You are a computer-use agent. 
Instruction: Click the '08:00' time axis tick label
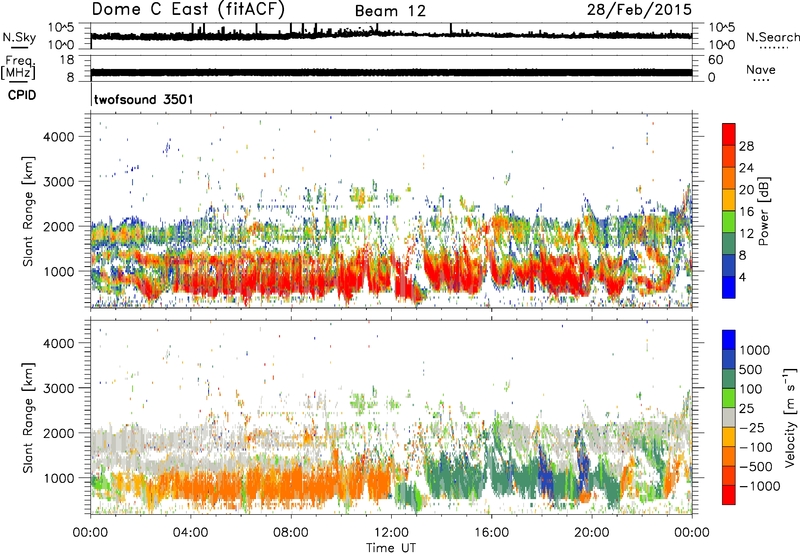pyautogui.click(x=291, y=533)
